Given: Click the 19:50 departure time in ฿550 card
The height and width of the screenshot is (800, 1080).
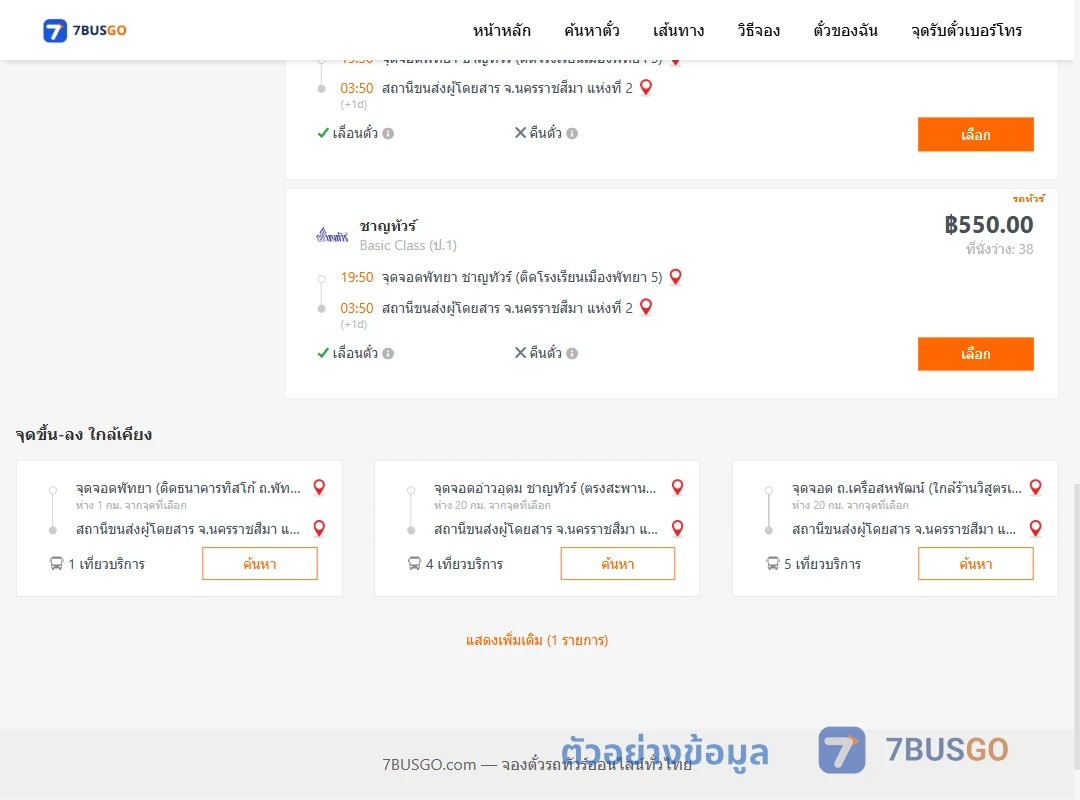Looking at the screenshot, I should (x=357, y=277).
